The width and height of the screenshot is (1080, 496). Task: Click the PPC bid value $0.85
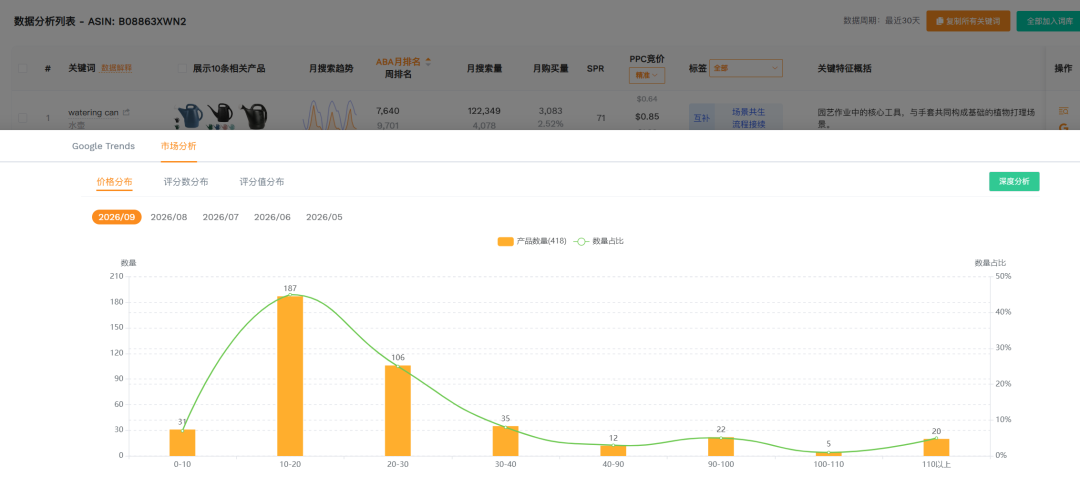pyautogui.click(x=647, y=116)
